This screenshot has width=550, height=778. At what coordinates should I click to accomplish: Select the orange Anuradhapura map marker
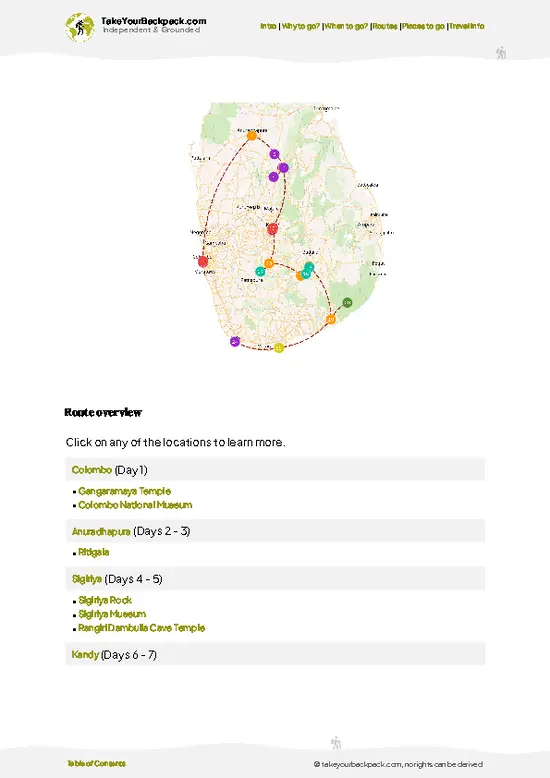[252, 135]
